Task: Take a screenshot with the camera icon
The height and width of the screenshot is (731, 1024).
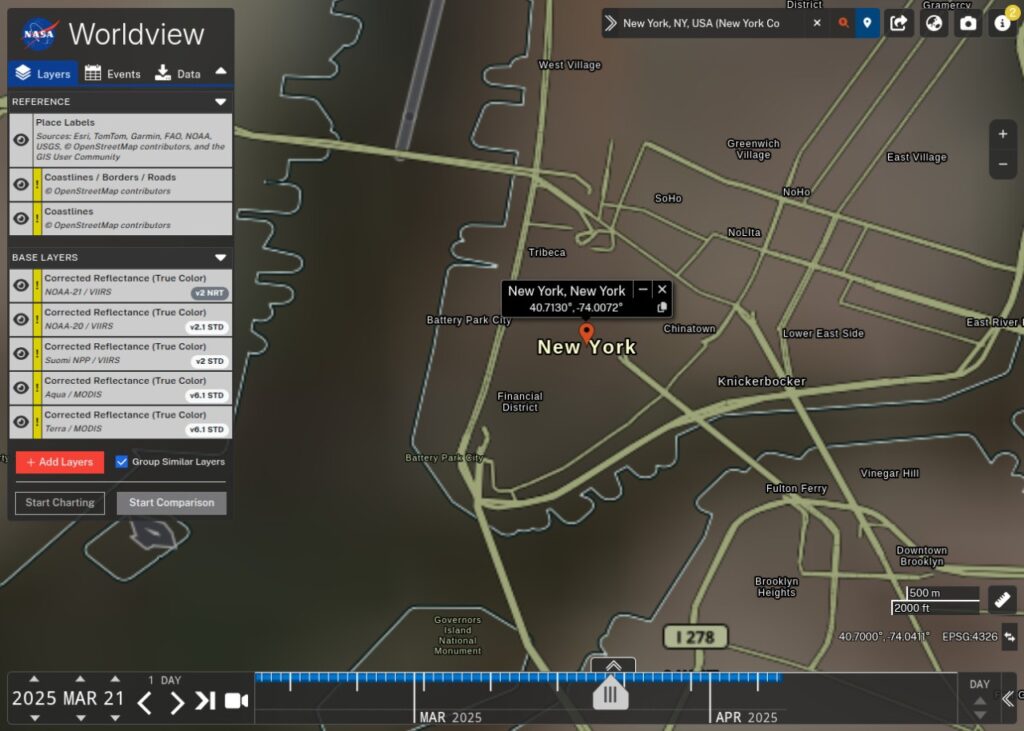Action: [x=969, y=22]
